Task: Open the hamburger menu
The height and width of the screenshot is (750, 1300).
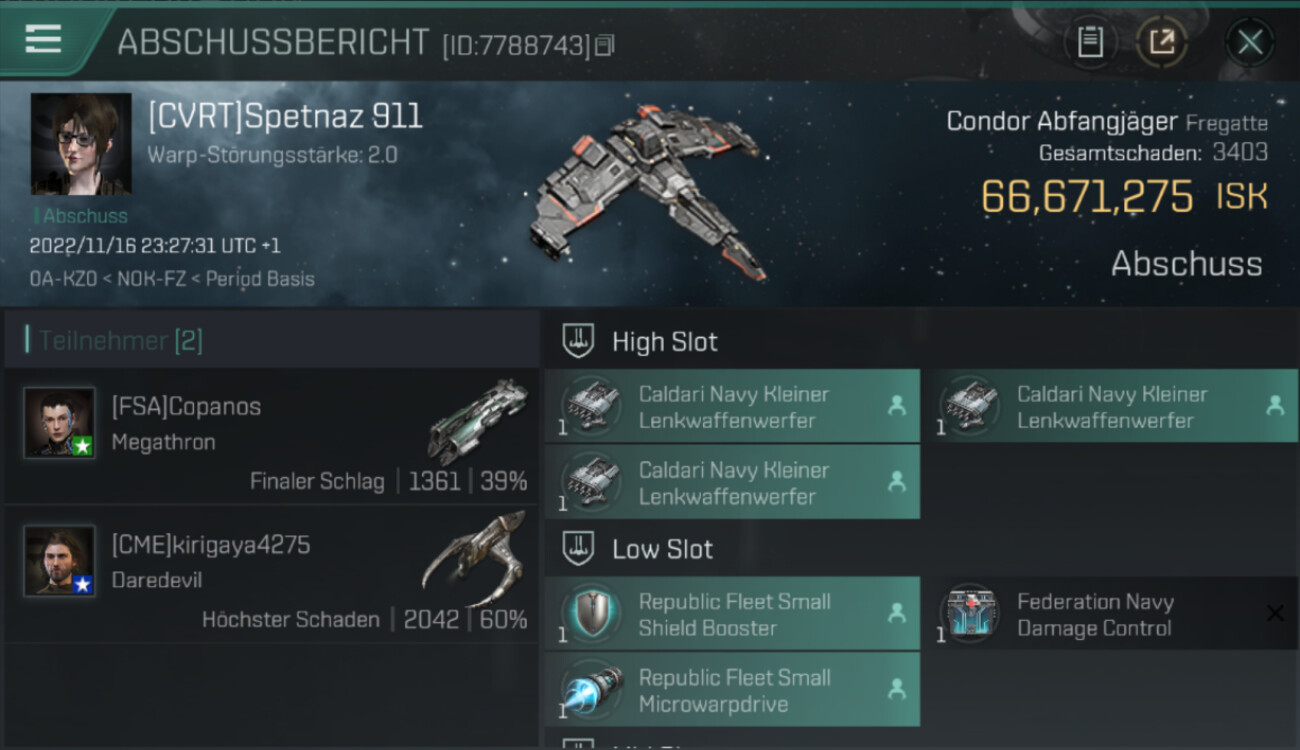Action: click(x=43, y=39)
